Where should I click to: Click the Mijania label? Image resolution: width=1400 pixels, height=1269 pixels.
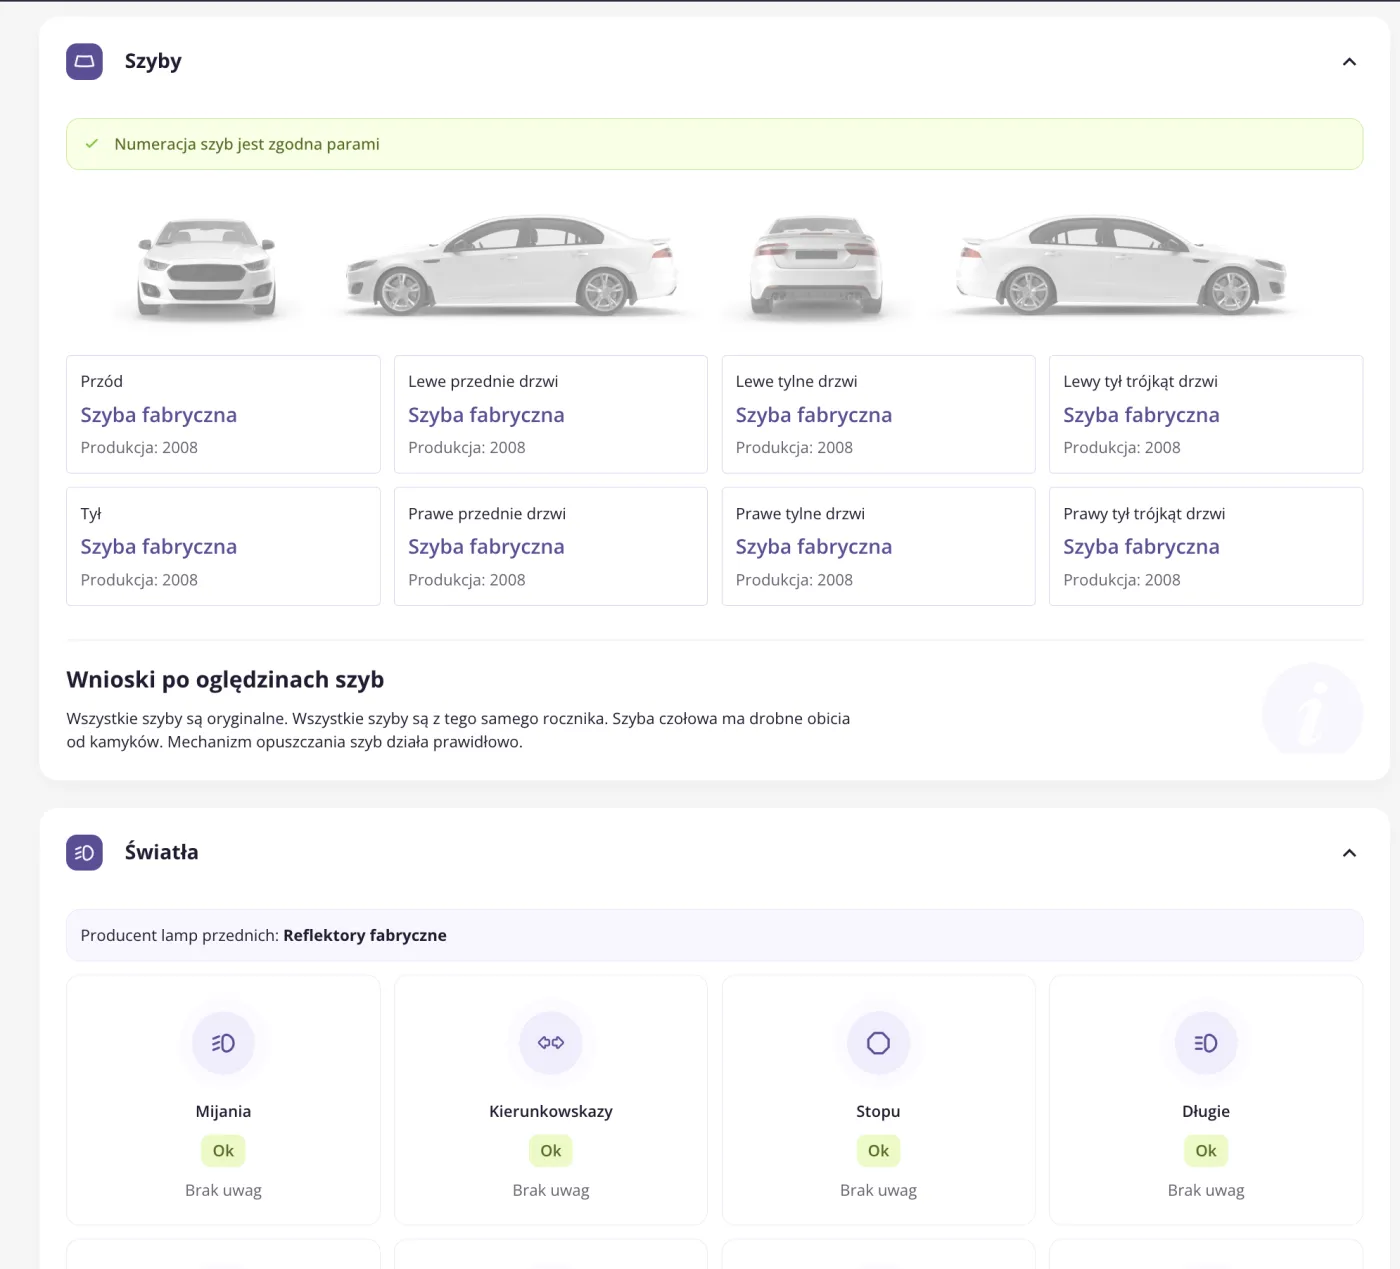pyautogui.click(x=223, y=1111)
